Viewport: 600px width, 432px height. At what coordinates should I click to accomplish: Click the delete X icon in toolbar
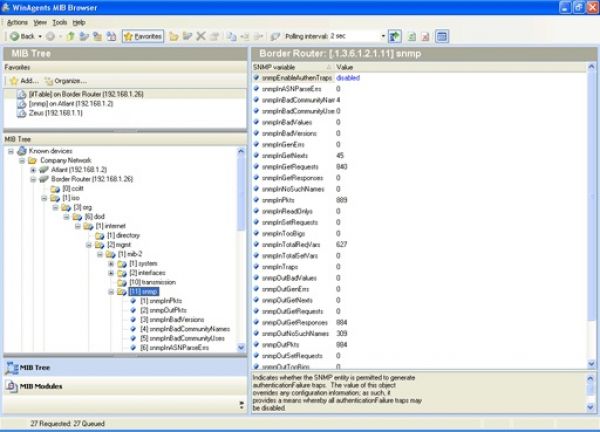point(201,36)
